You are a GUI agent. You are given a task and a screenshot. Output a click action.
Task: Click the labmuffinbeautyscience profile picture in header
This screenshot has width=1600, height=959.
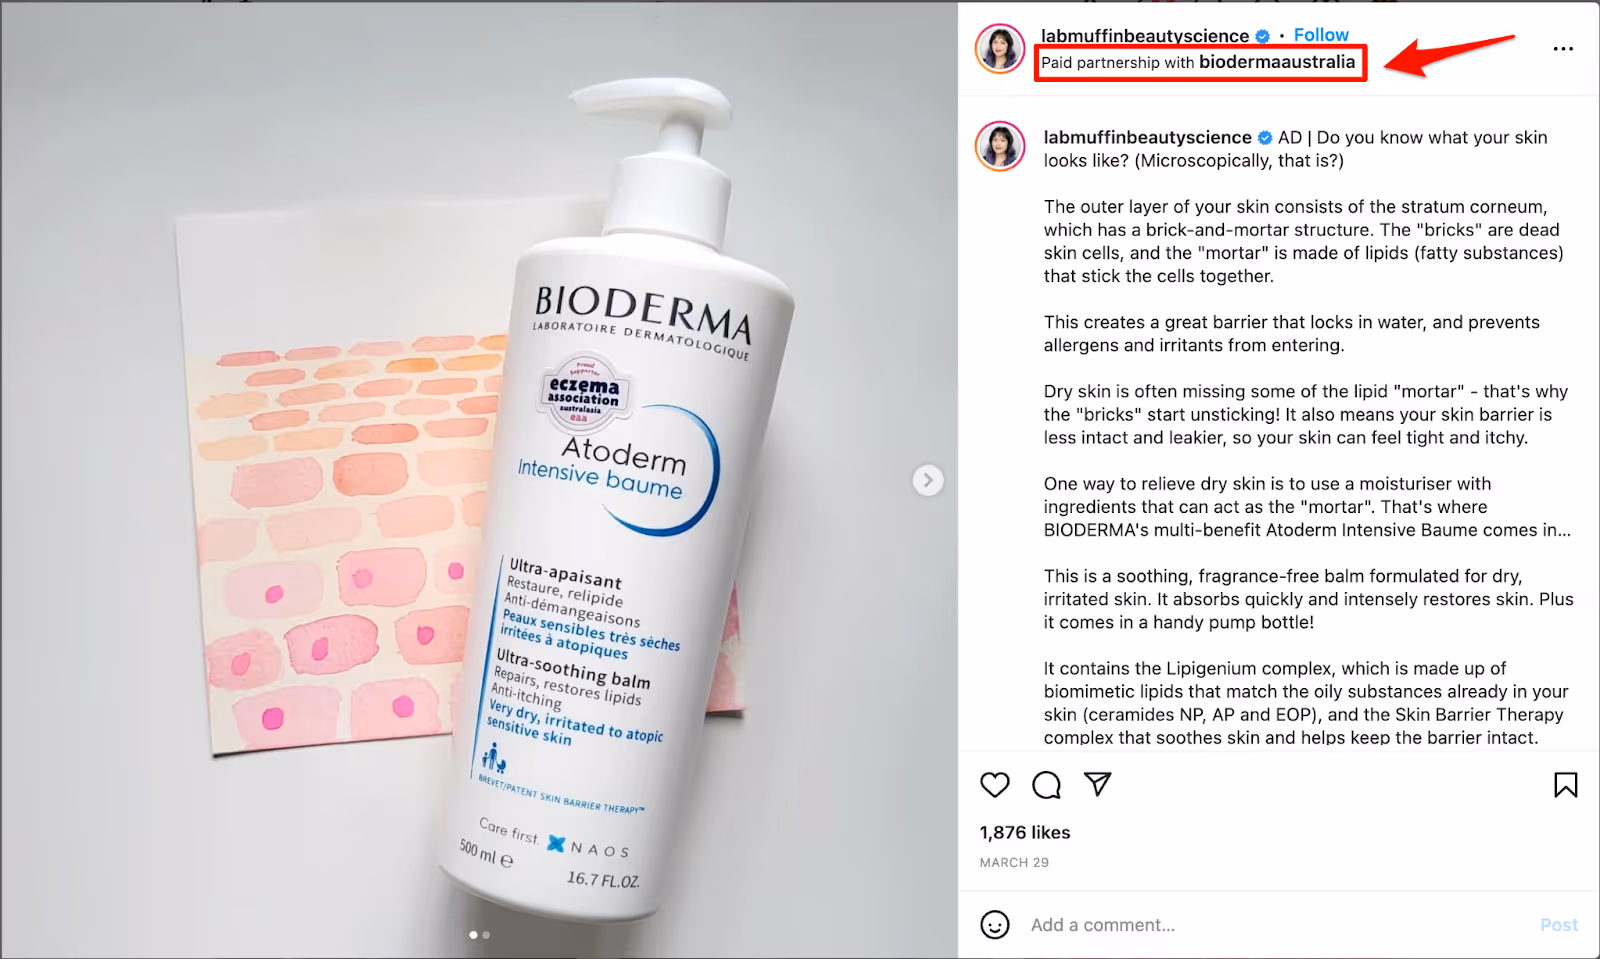1001,49
